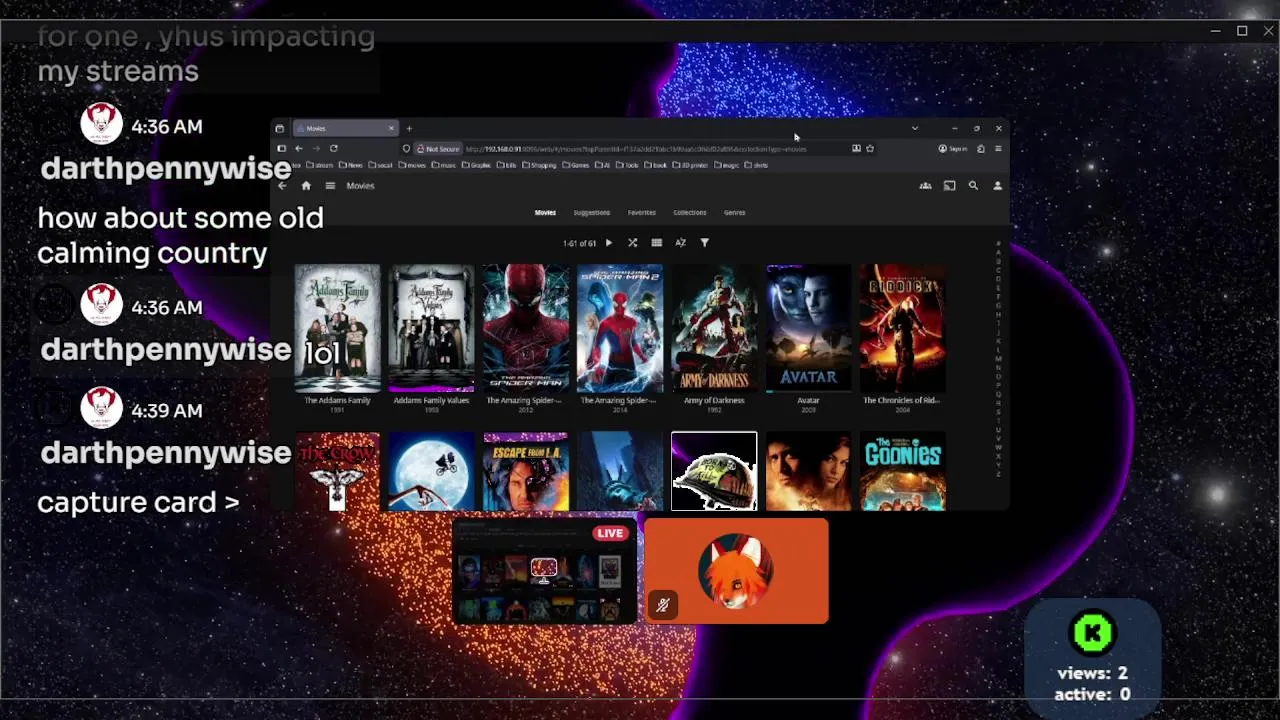Open the 3D printer bookmarks folder
This screenshot has height=720, width=1280.
(x=691, y=165)
